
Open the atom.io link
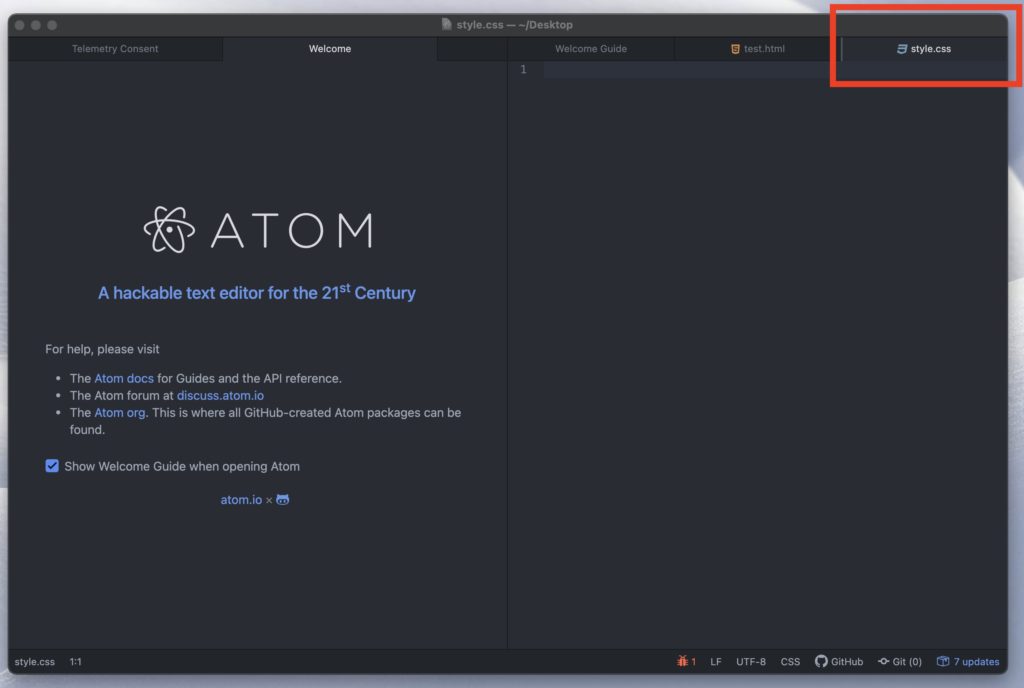241,500
